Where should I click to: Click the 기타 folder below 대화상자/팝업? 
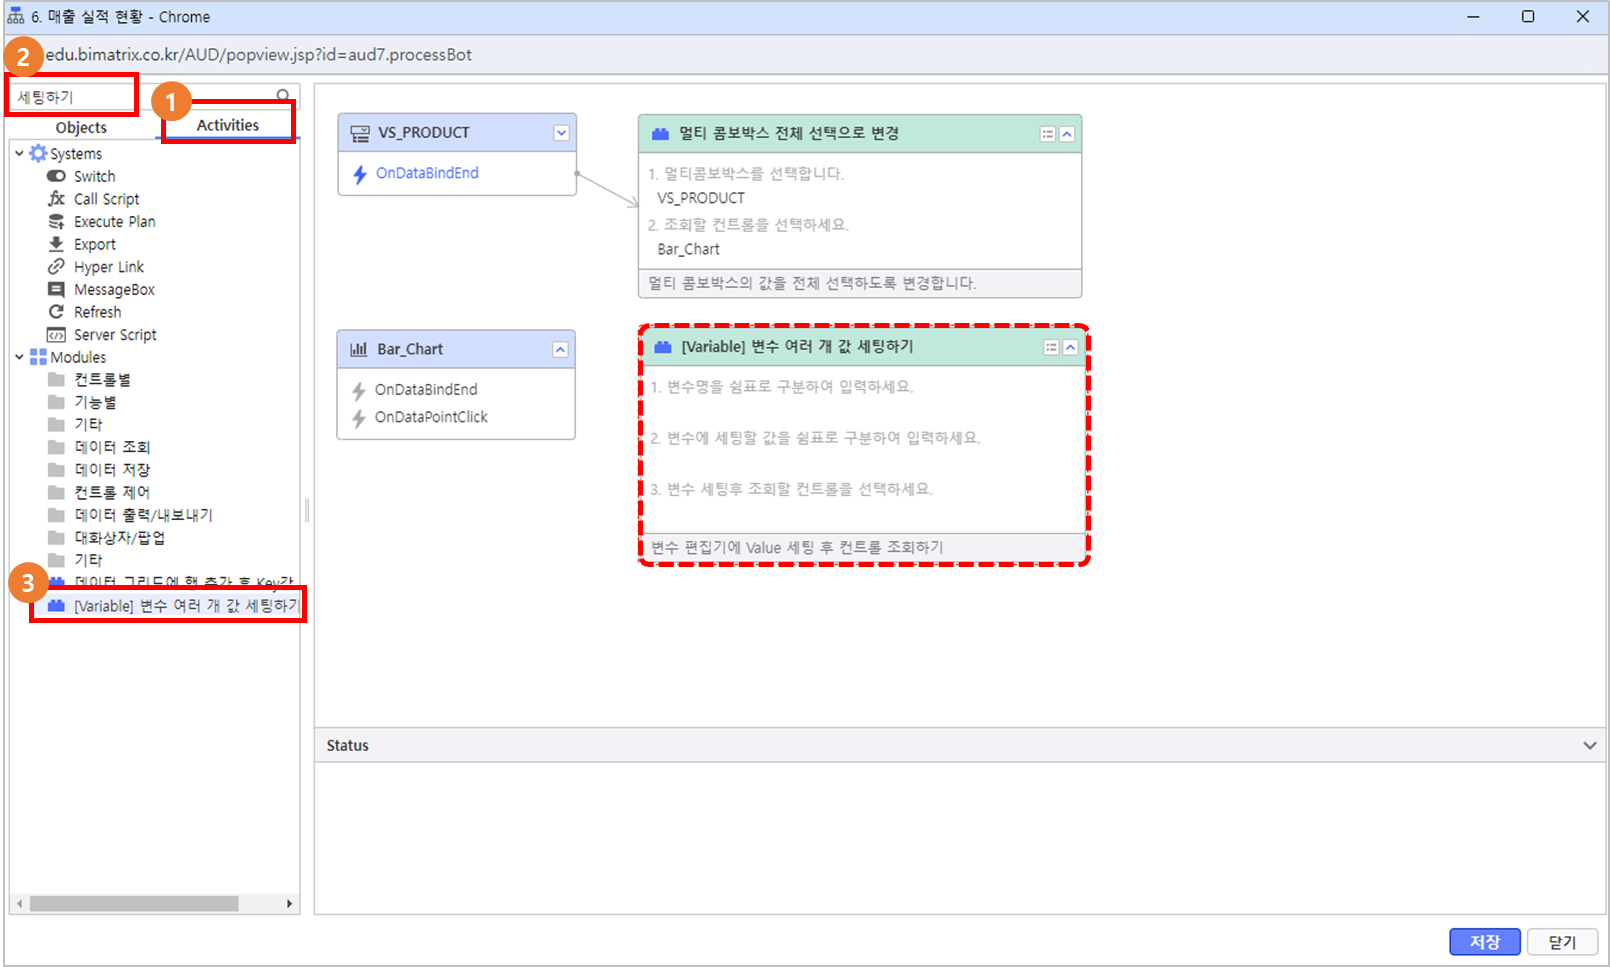[x=56, y=560]
